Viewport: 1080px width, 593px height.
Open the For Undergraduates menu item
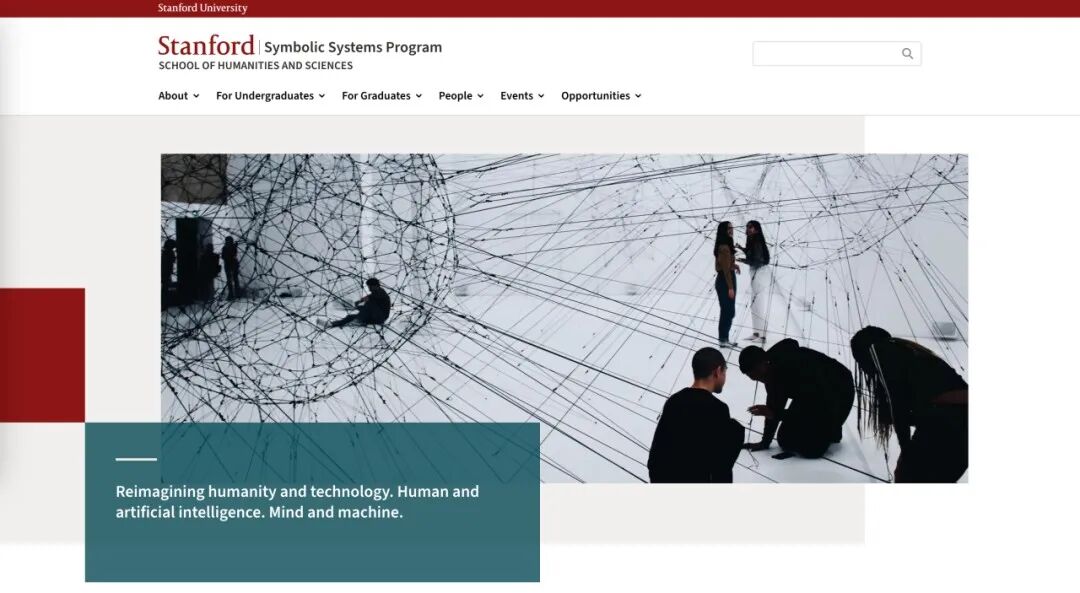[x=265, y=96]
